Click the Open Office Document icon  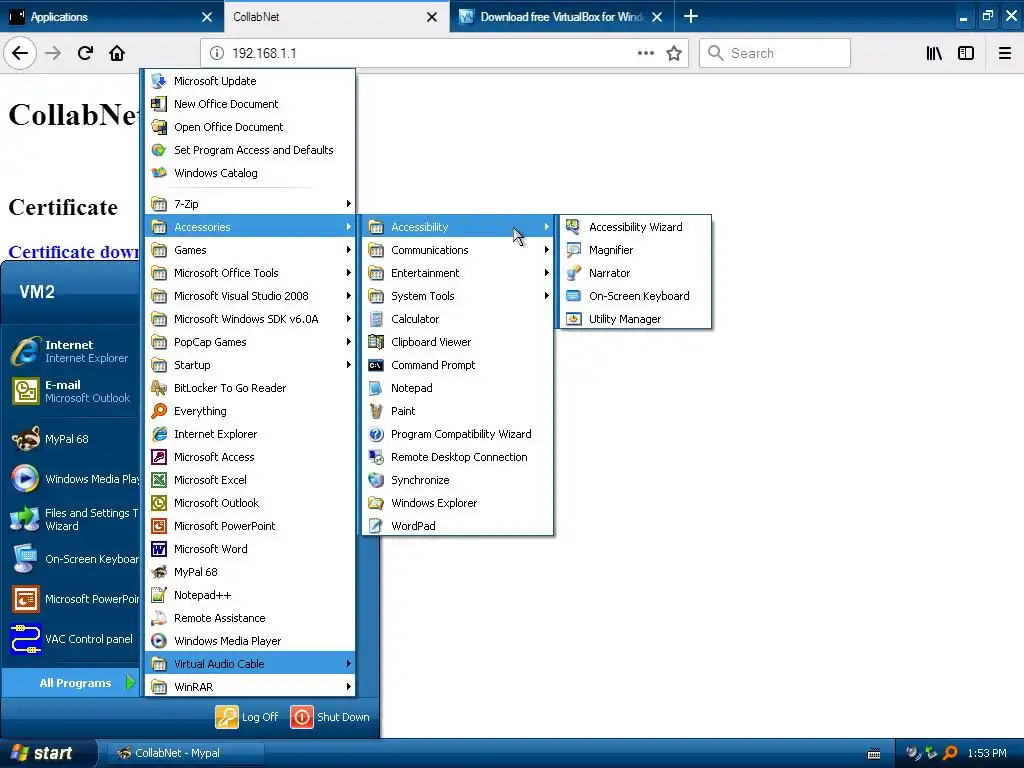[159, 127]
